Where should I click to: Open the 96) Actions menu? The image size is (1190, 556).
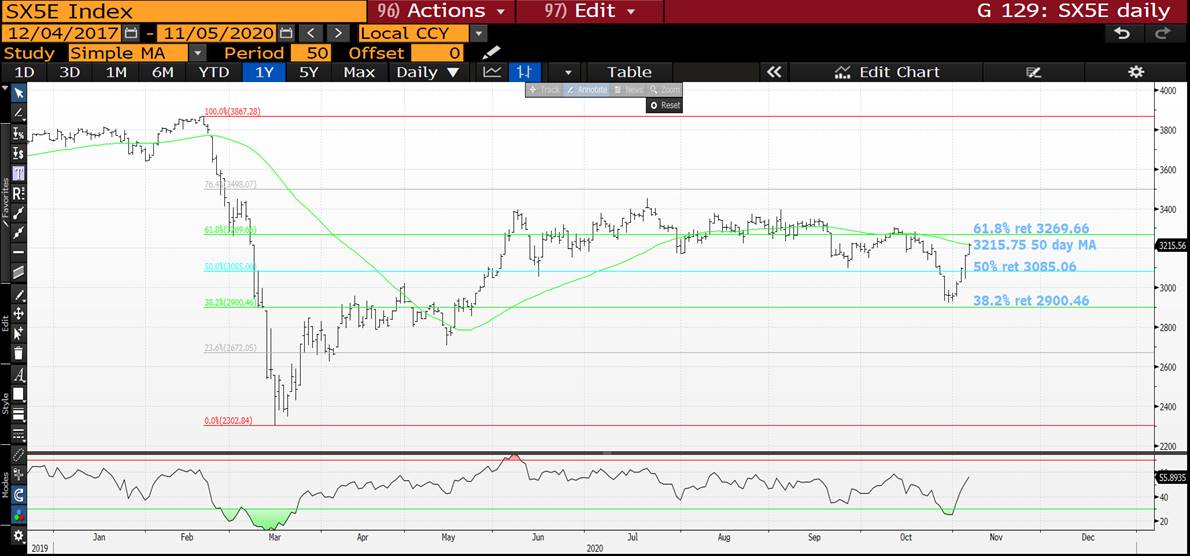(442, 11)
